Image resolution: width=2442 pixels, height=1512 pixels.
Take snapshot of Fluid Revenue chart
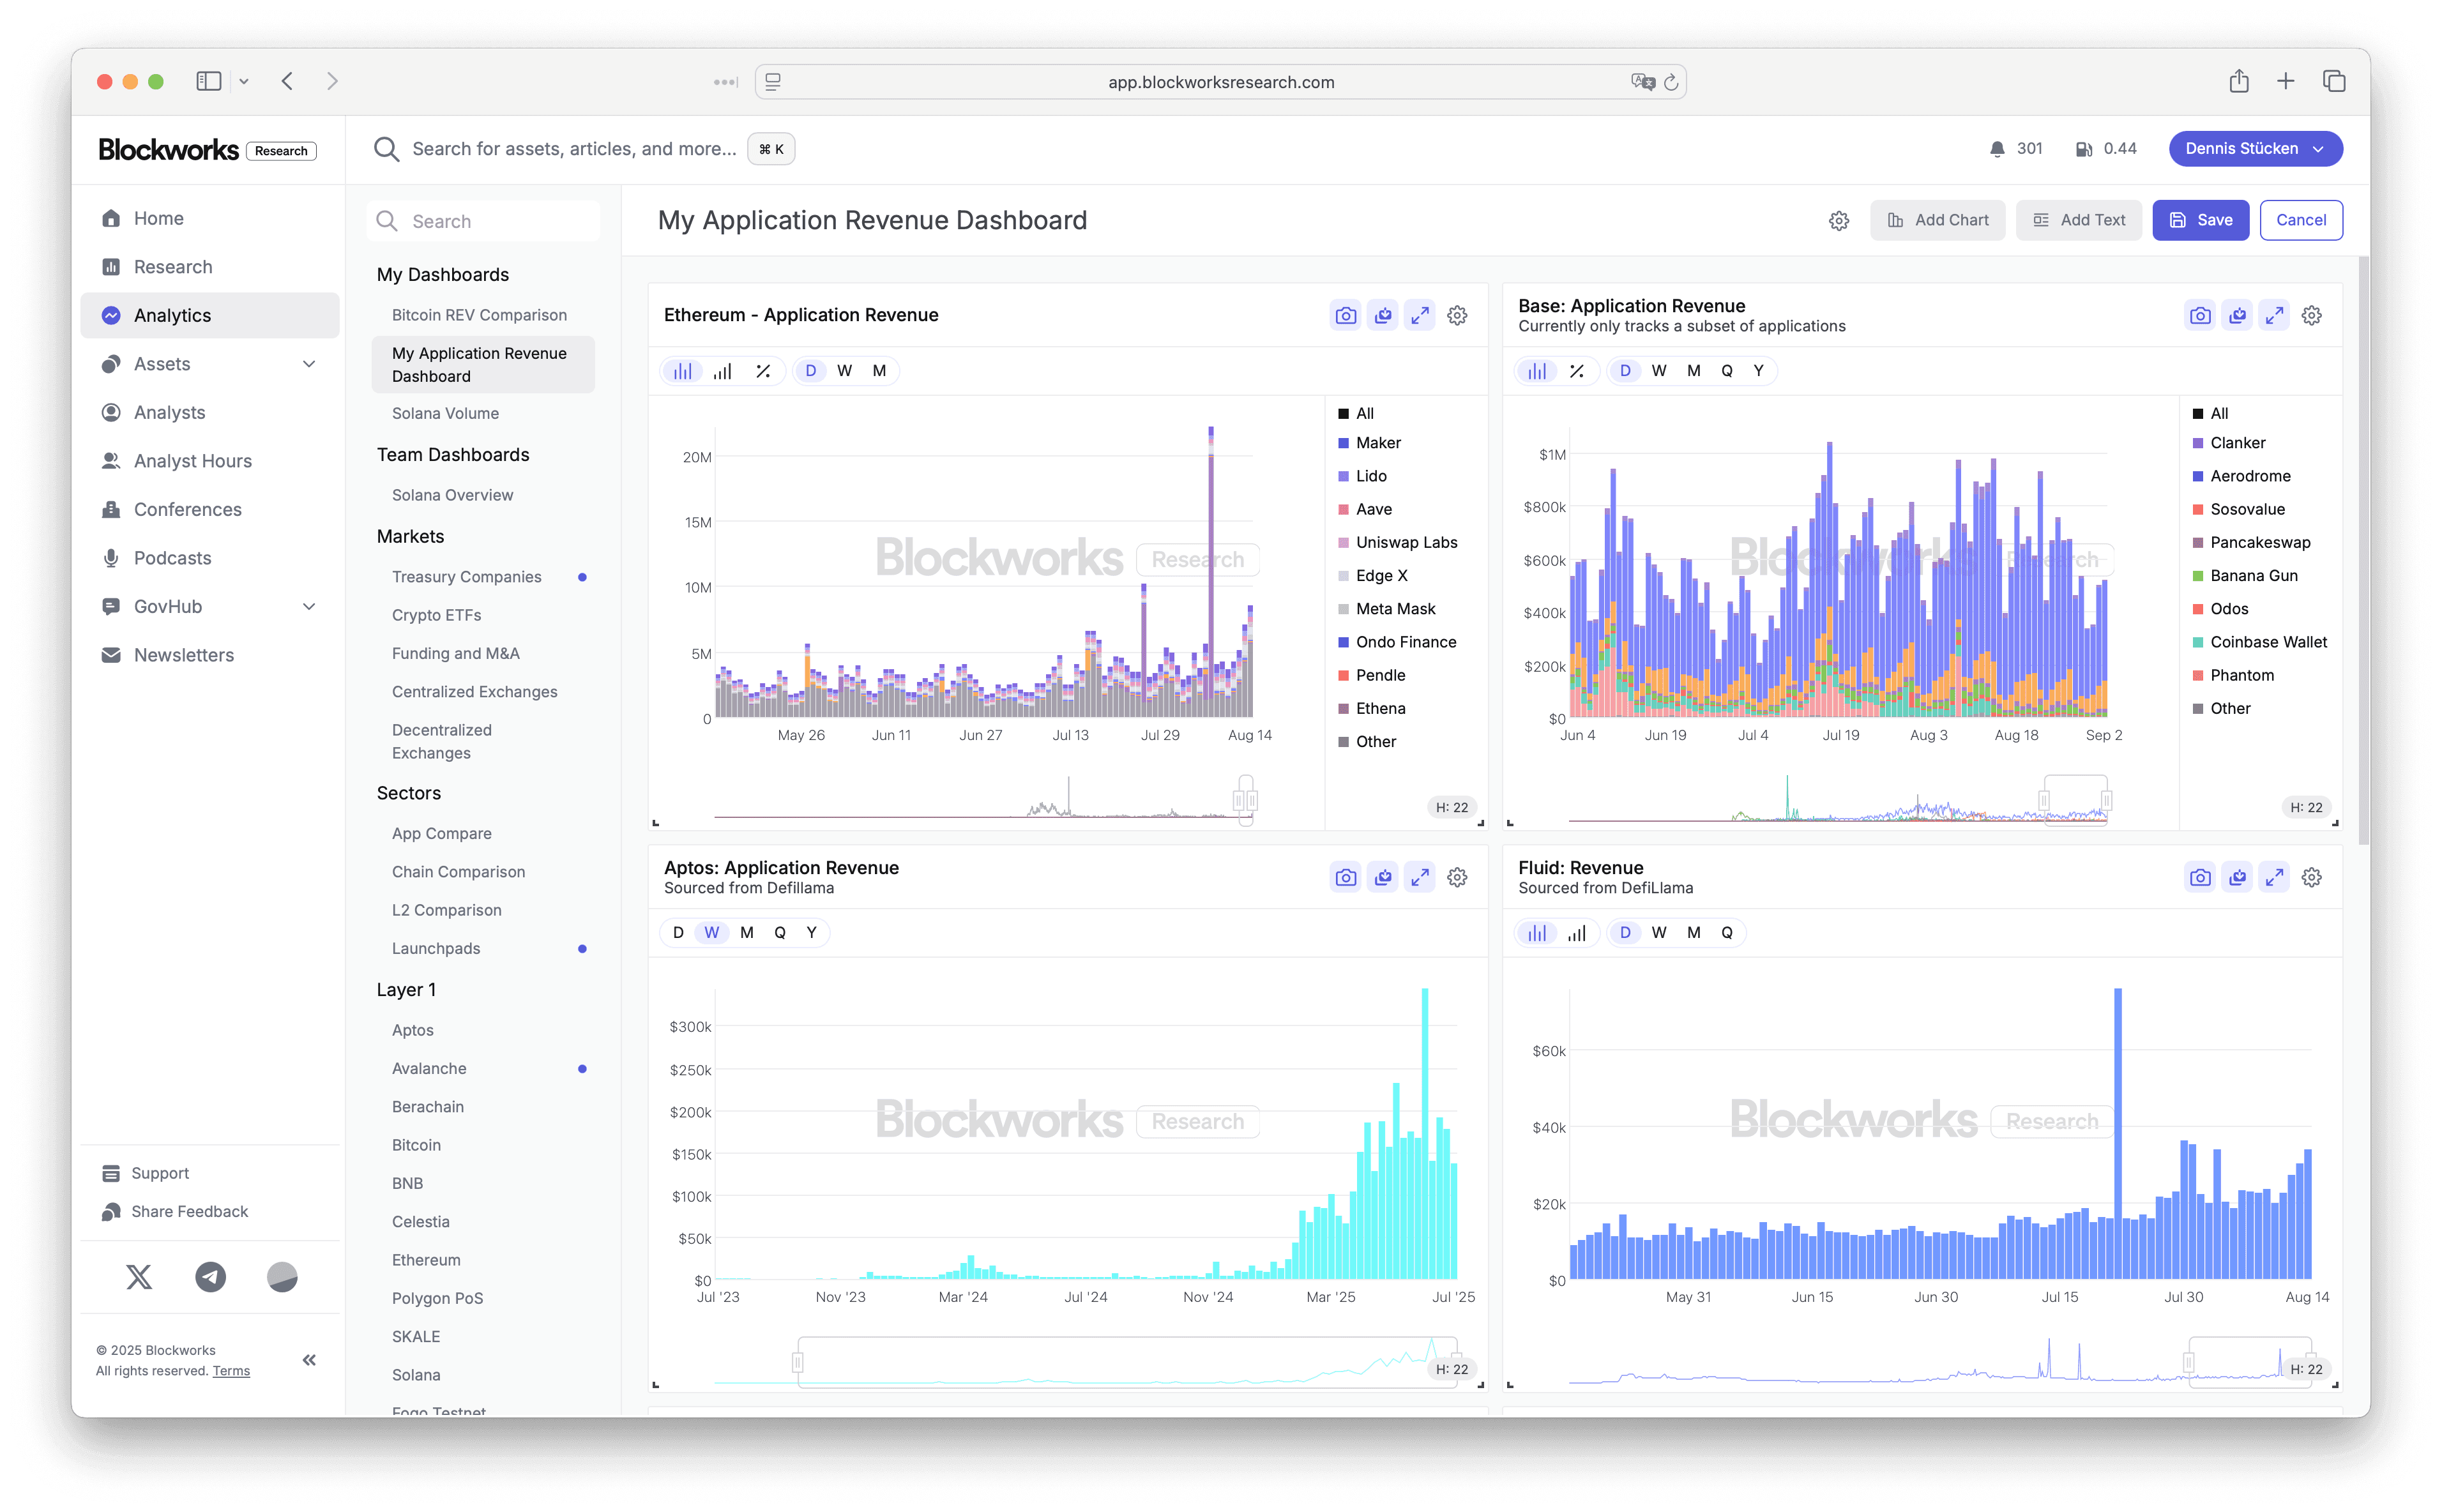[x=2200, y=878]
